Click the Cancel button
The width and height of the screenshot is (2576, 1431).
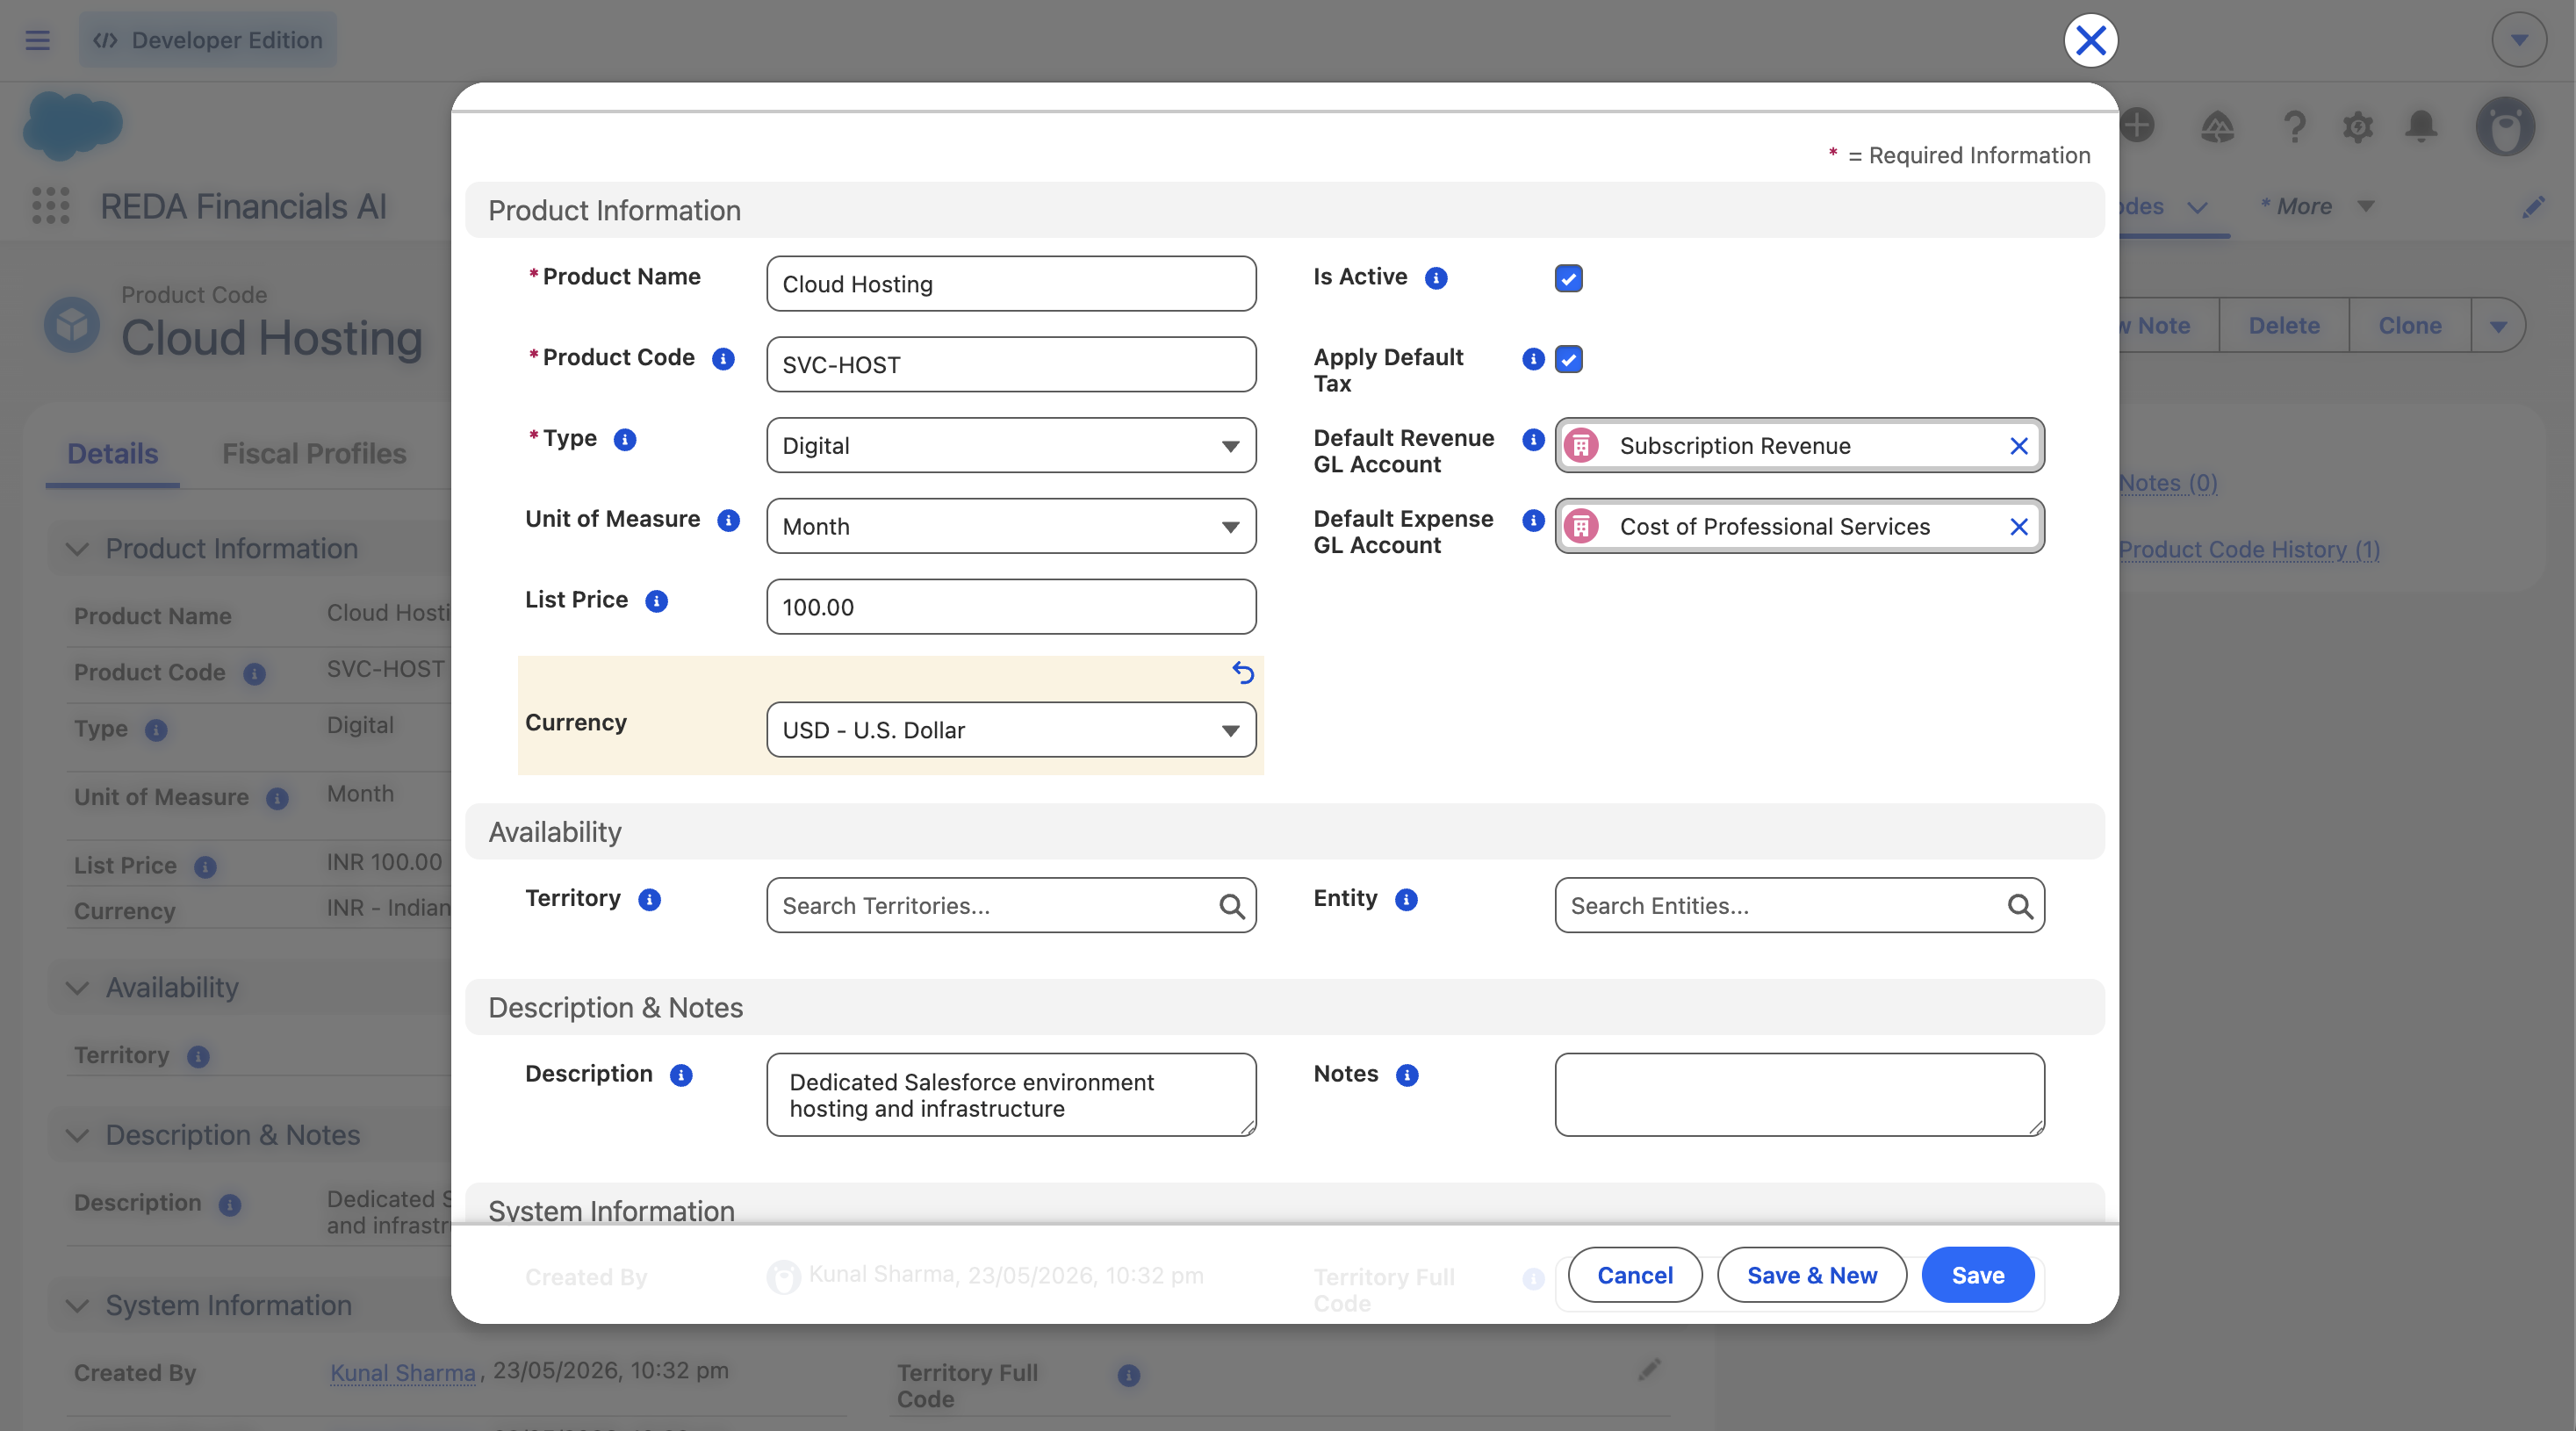pyautogui.click(x=1635, y=1275)
